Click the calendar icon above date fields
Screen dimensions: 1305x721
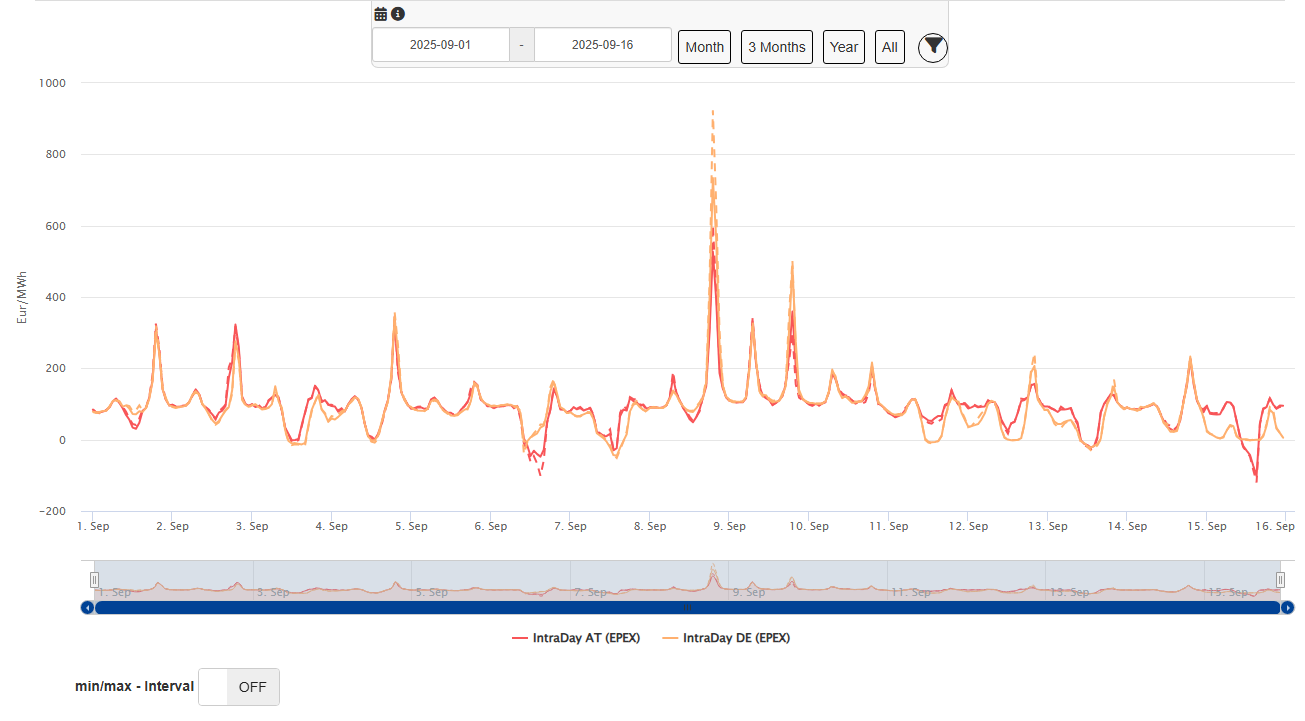381,14
